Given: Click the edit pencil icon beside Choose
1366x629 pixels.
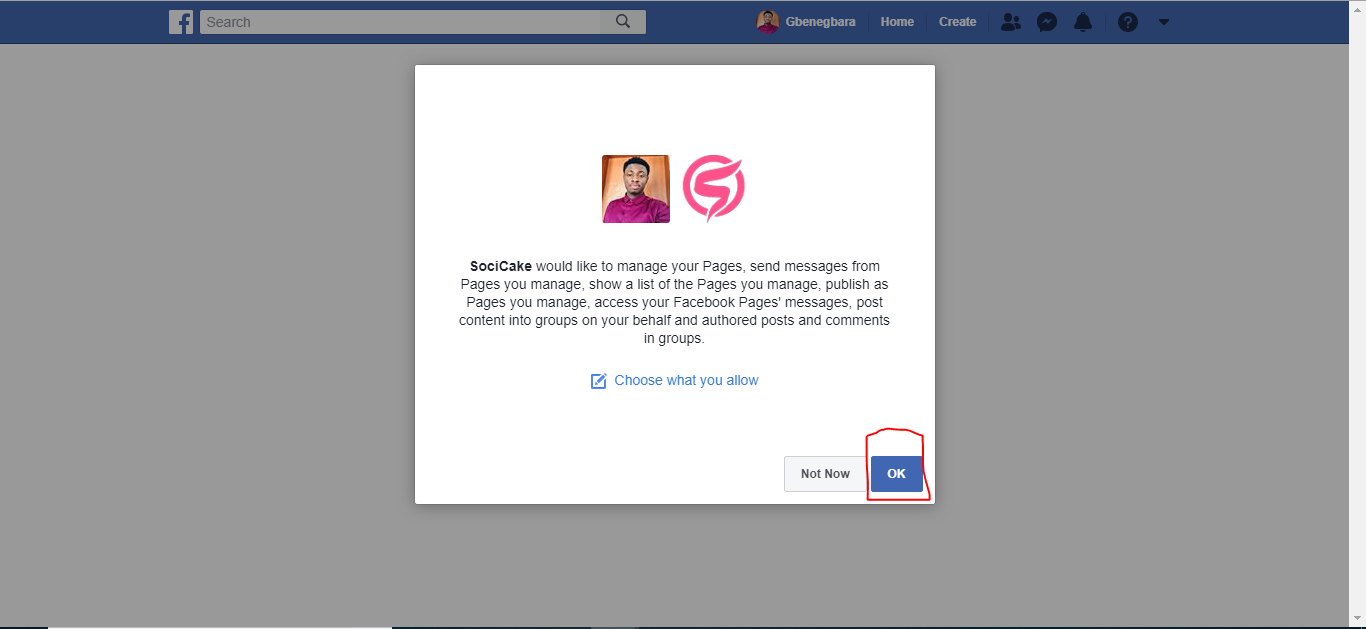Looking at the screenshot, I should point(599,381).
